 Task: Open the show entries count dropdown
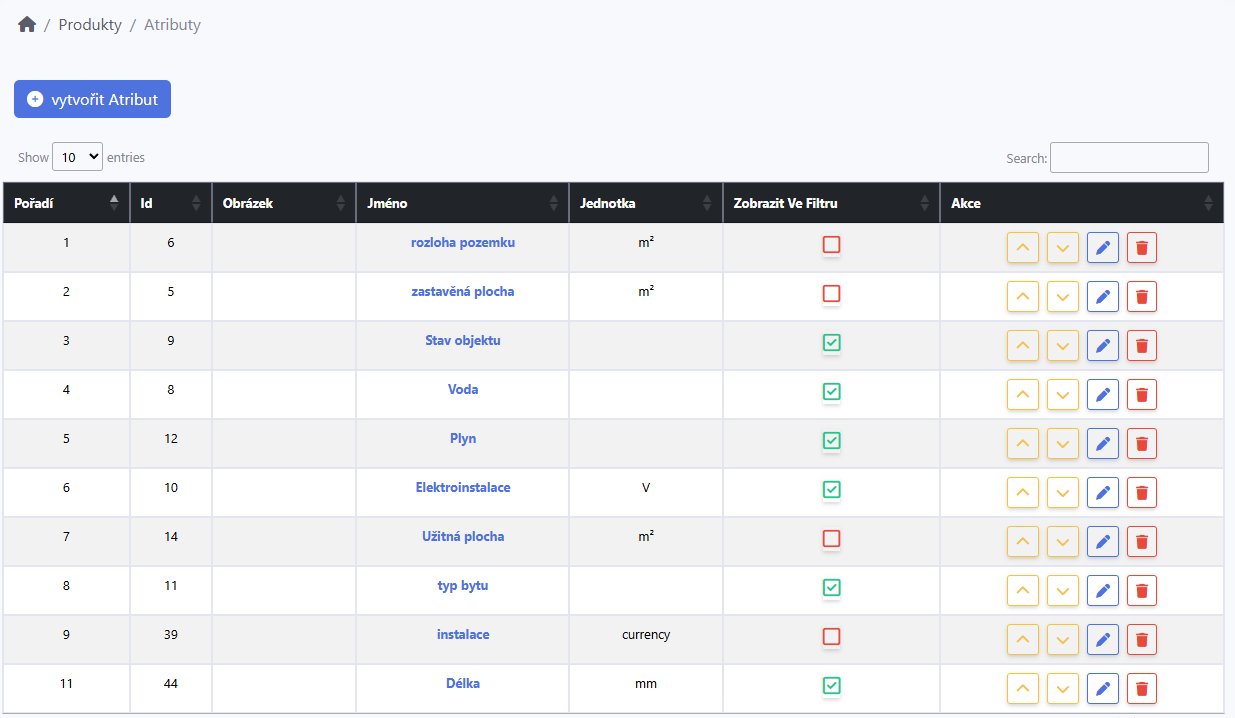[77, 157]
